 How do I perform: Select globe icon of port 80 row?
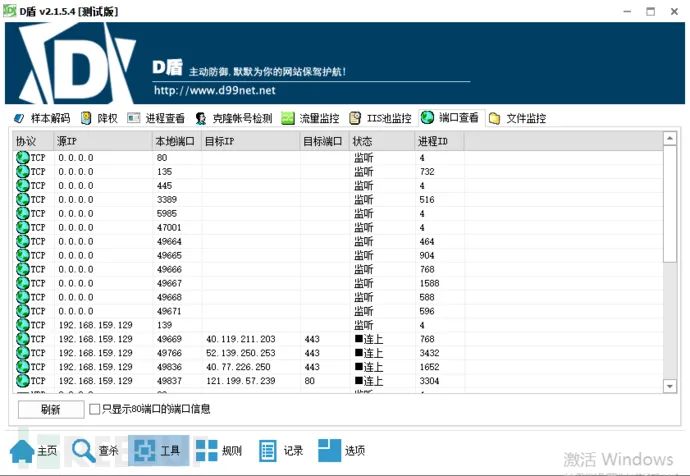coord(22,157)
